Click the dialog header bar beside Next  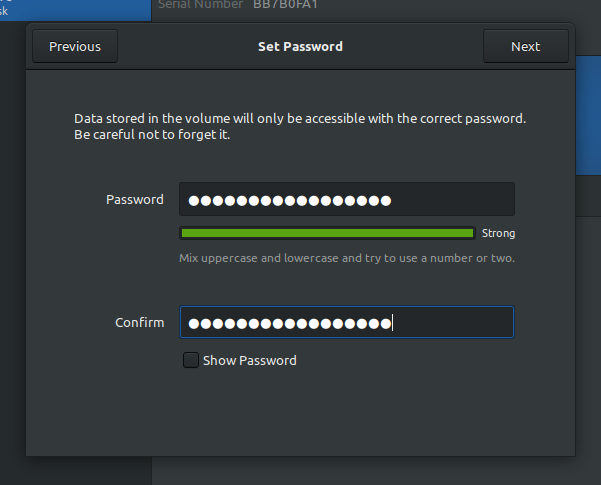(x=420, y=46)
